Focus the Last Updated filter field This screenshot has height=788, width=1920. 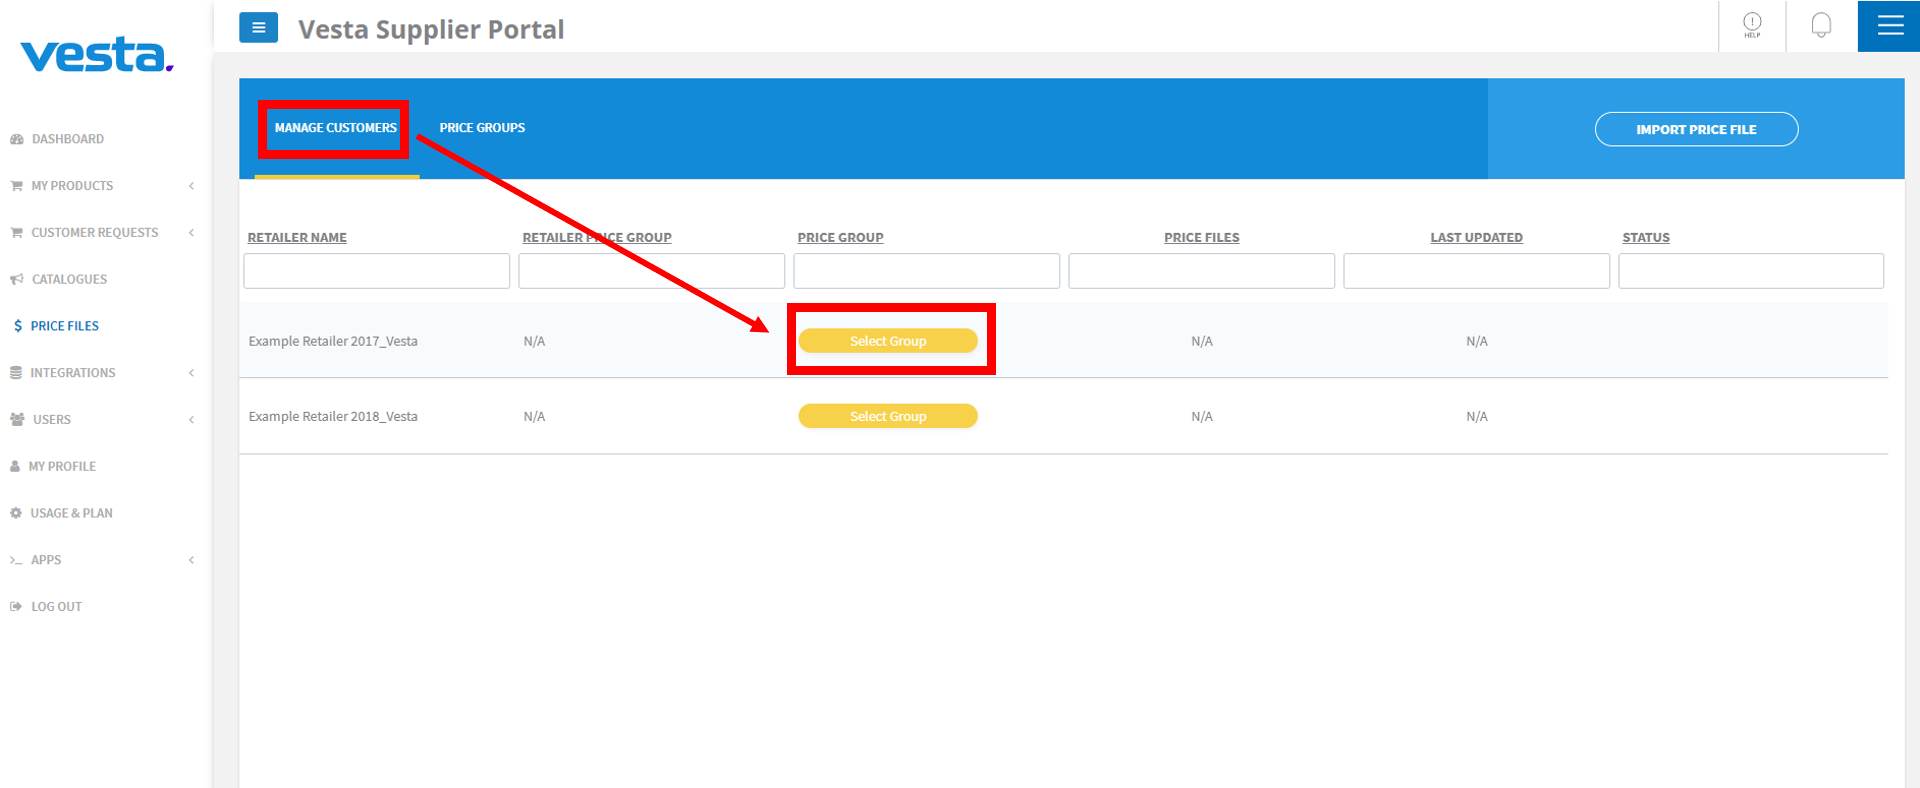coord(1476,271)
